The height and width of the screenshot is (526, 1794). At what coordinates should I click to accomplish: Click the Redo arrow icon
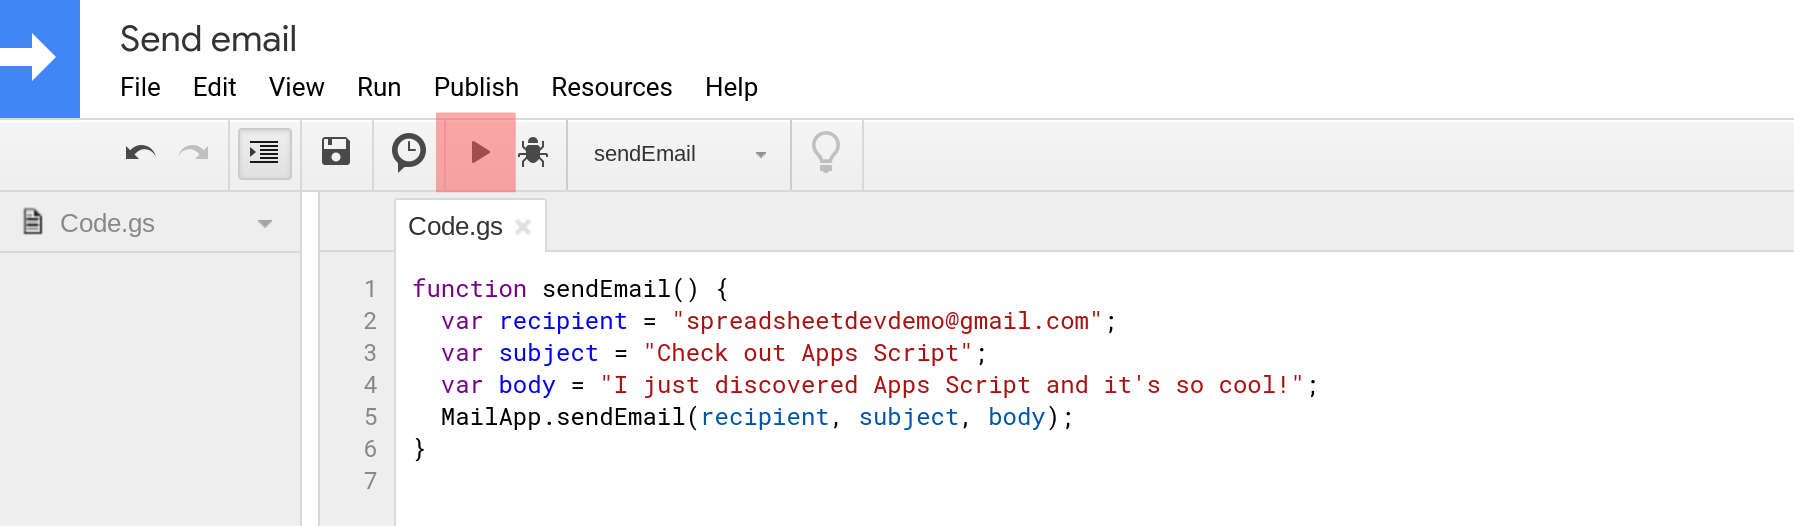[193, 153]
